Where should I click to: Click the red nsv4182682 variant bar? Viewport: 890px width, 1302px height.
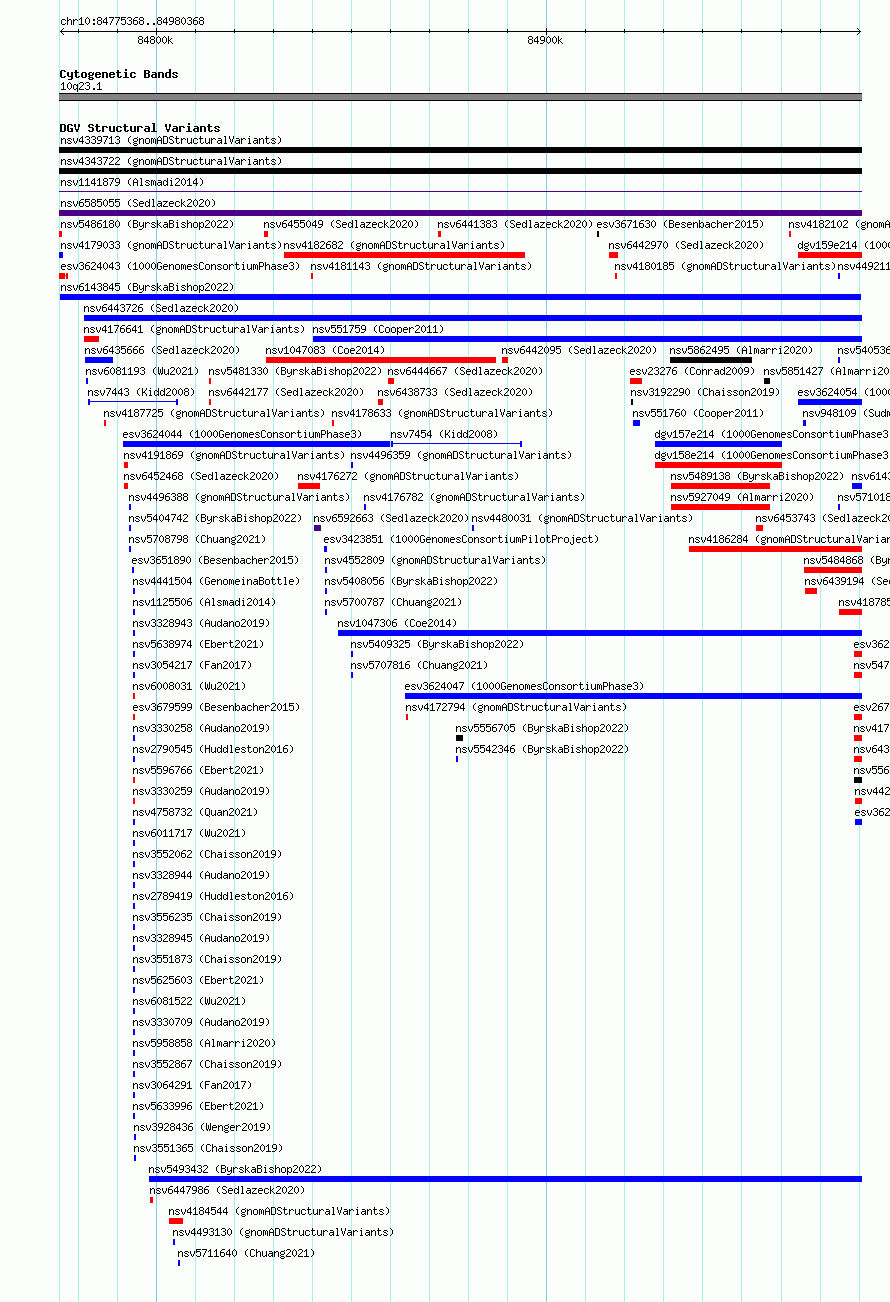pos(404,255)
